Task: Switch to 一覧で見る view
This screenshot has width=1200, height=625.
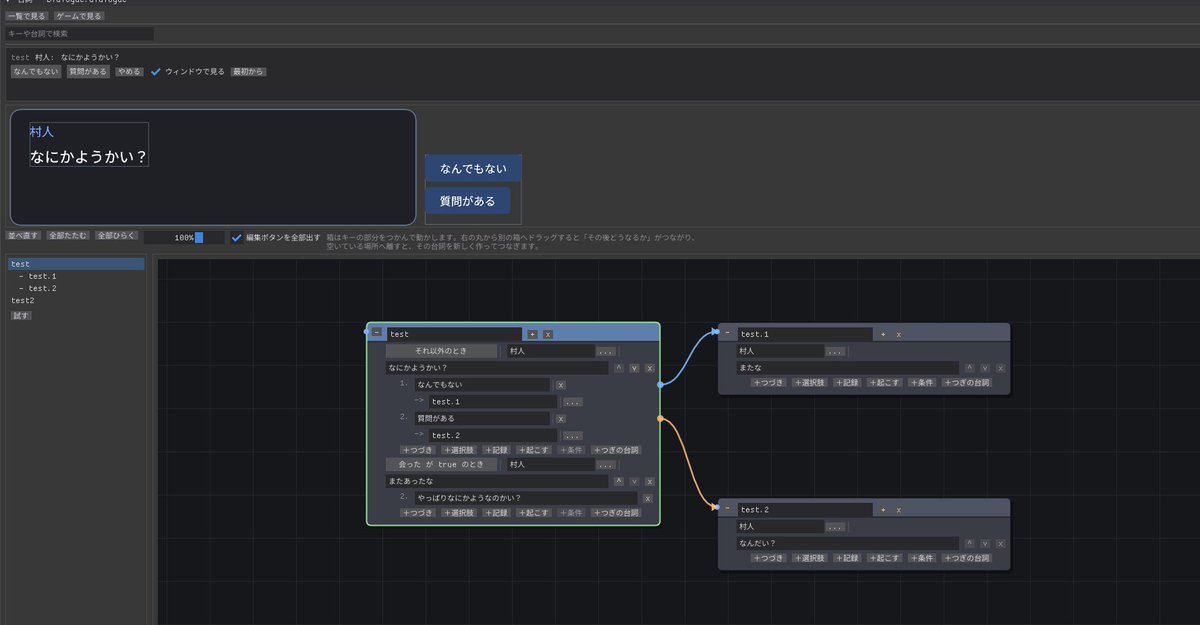Action: (26, 16)
